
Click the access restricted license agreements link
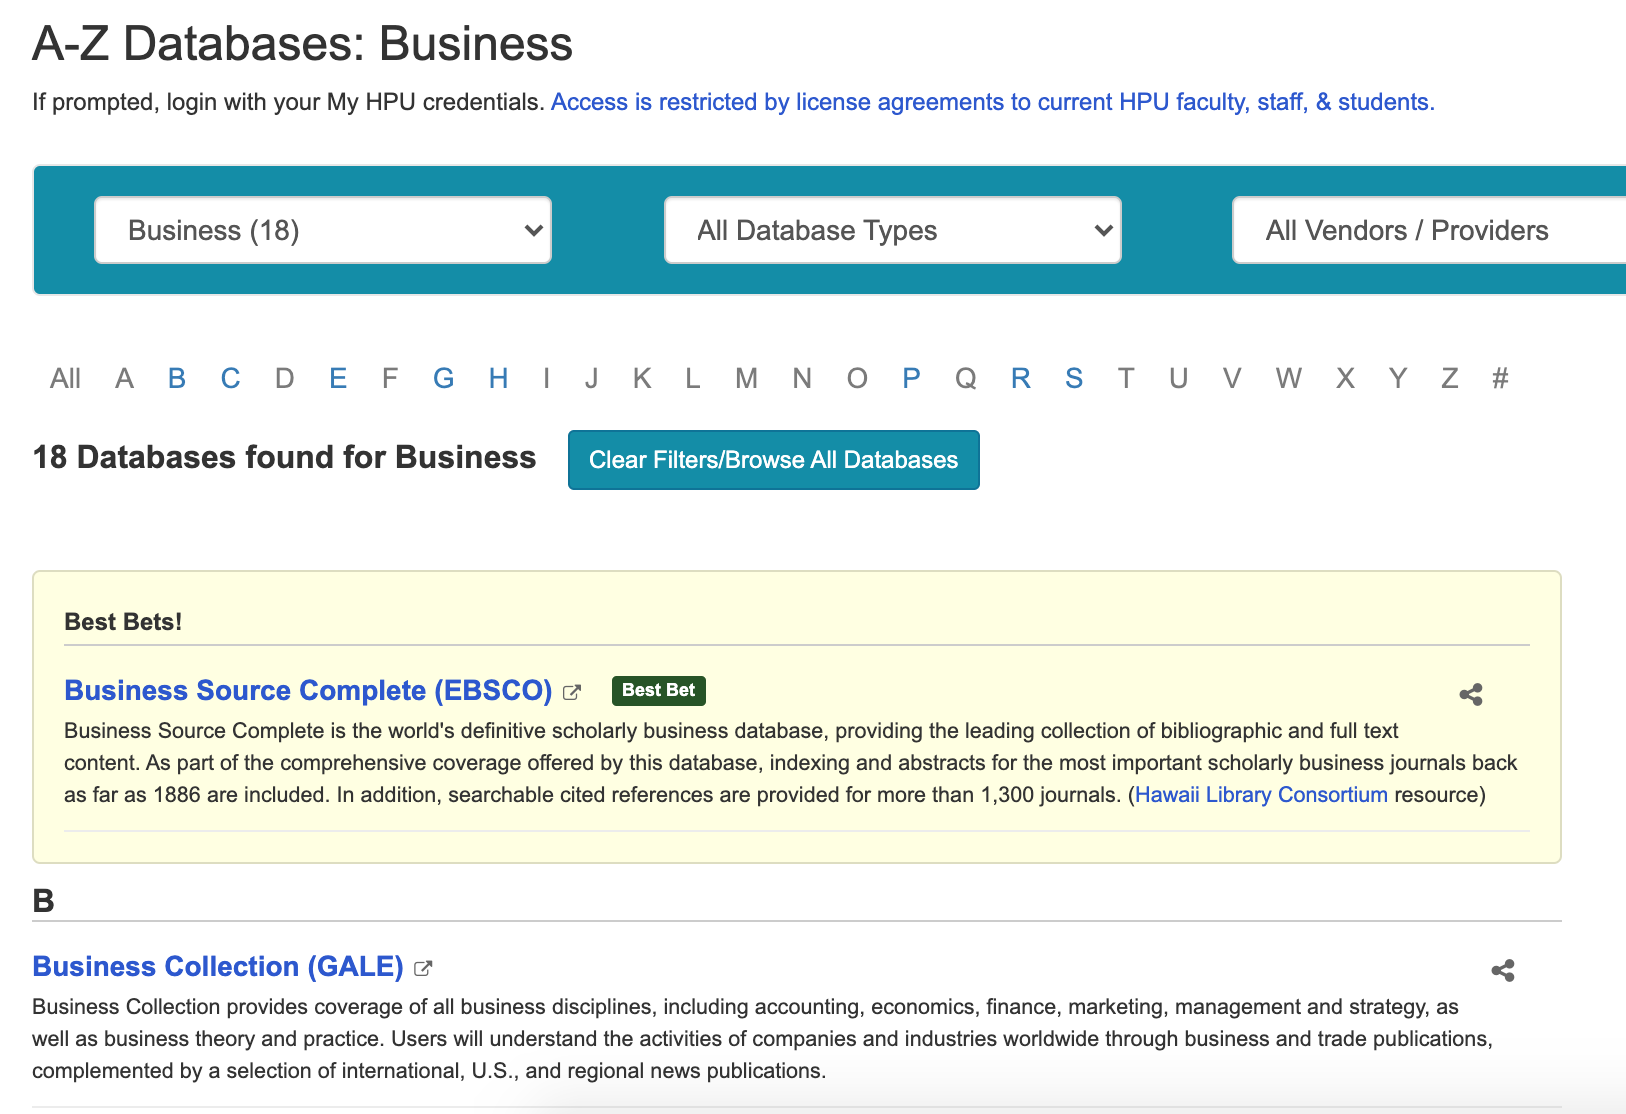(993, 102)
